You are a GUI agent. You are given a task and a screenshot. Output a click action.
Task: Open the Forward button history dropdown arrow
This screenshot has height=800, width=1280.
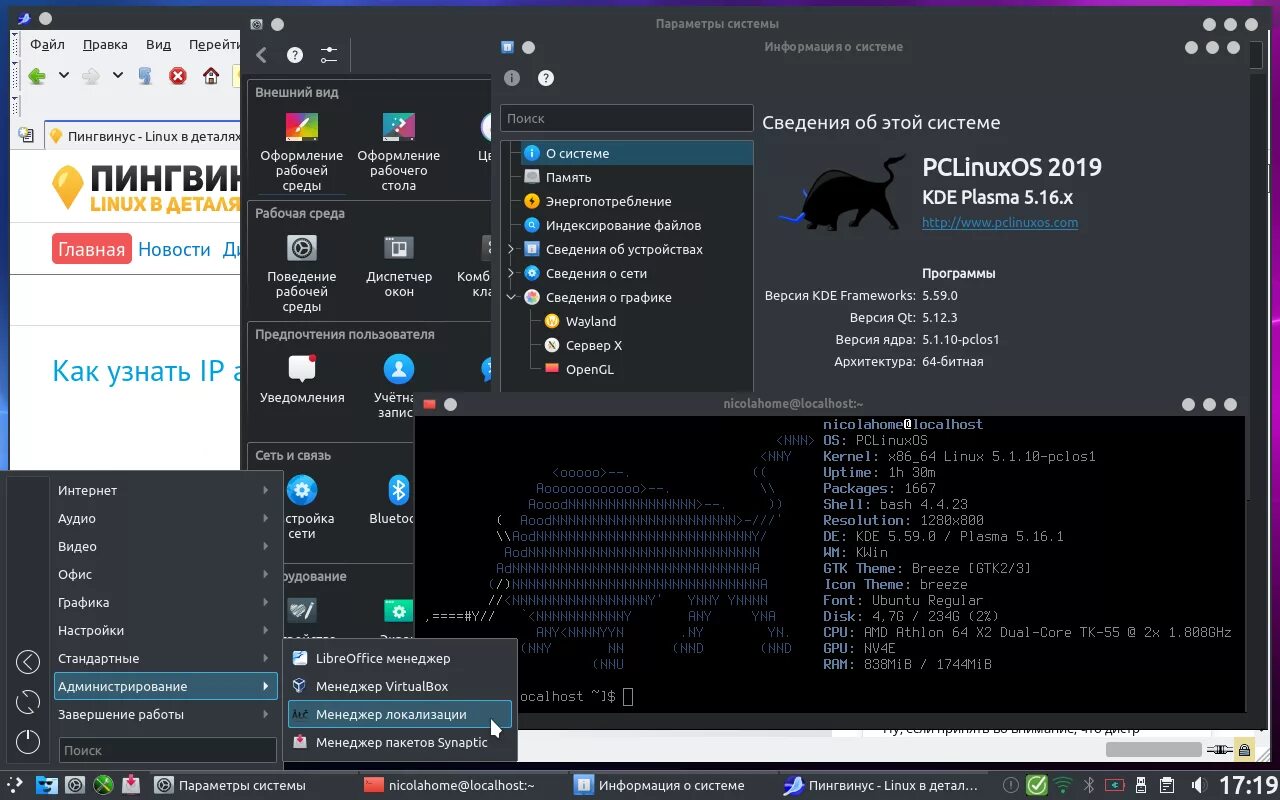tap(117, 76)
